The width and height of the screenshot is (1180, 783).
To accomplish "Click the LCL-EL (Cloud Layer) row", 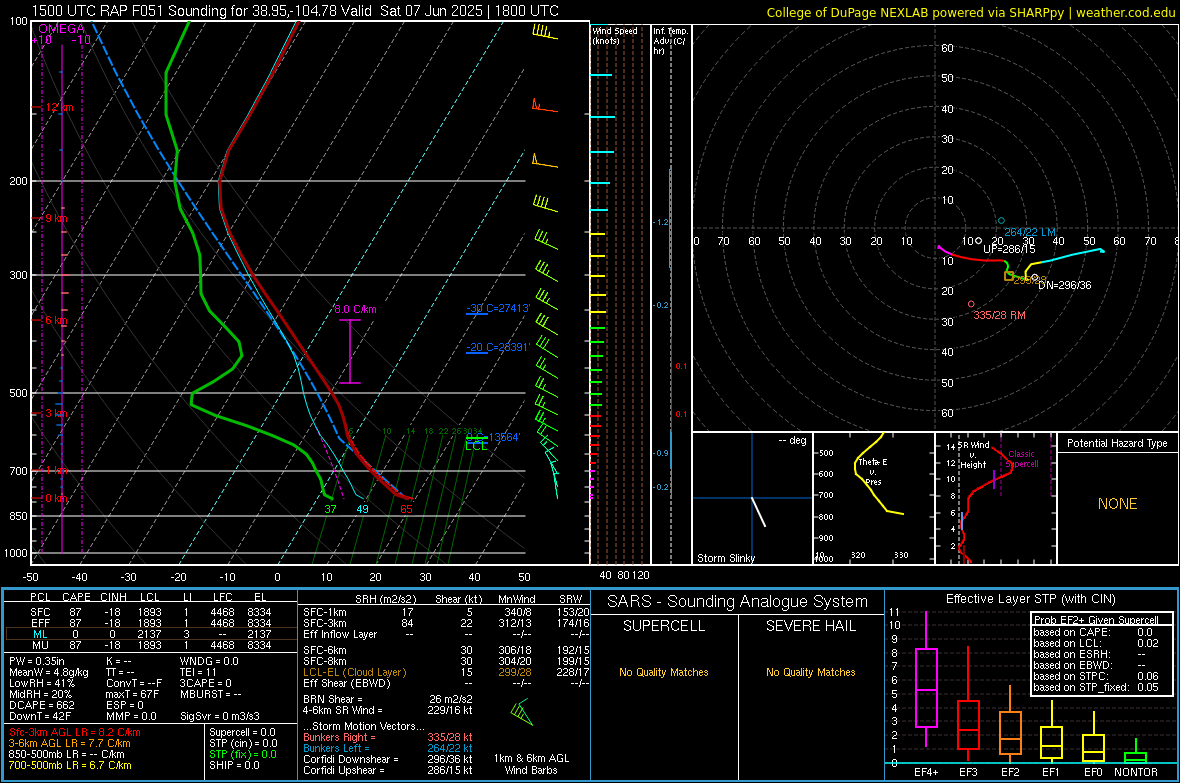I will [x=446, y=672].
